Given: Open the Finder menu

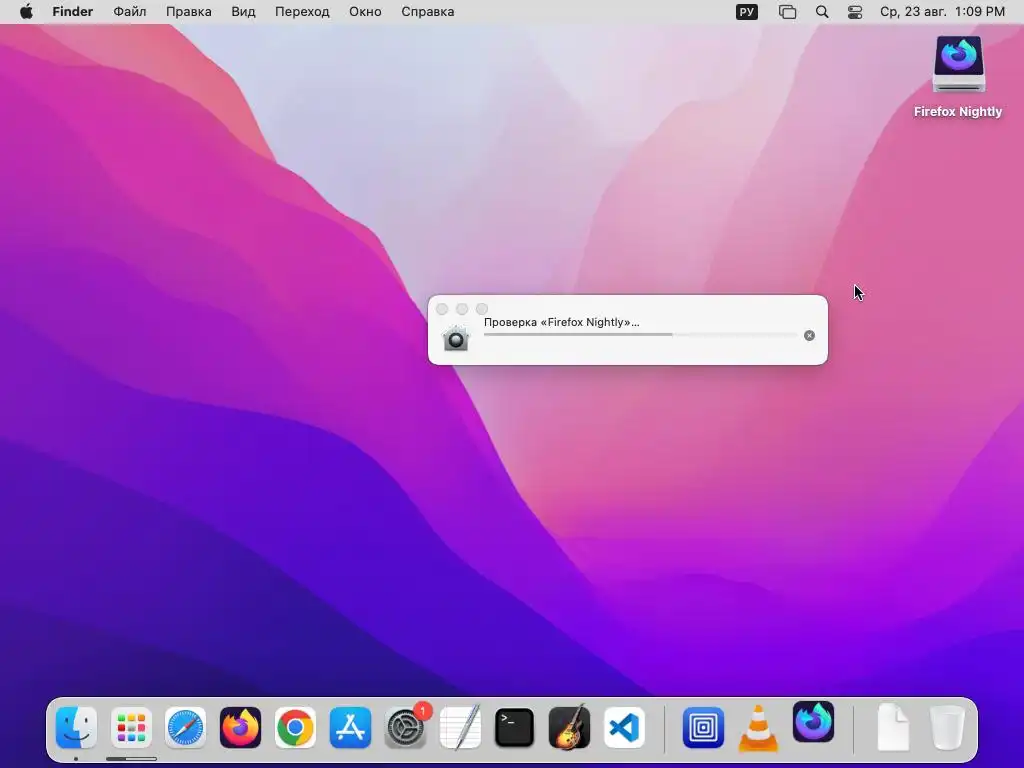Looking at the screenshot, I should (72, 12).
